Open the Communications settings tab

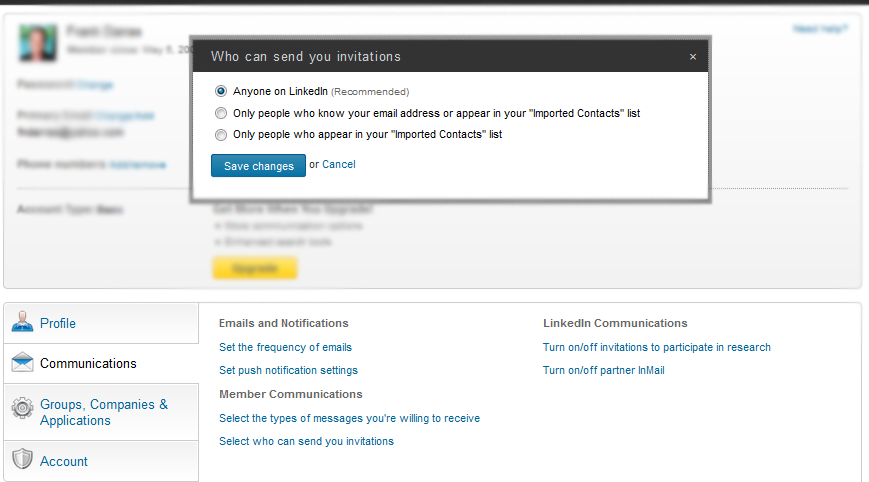101,363
